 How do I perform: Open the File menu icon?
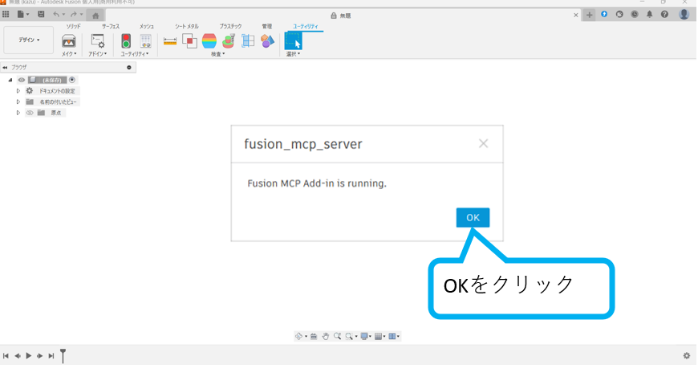tap(22, 14)
